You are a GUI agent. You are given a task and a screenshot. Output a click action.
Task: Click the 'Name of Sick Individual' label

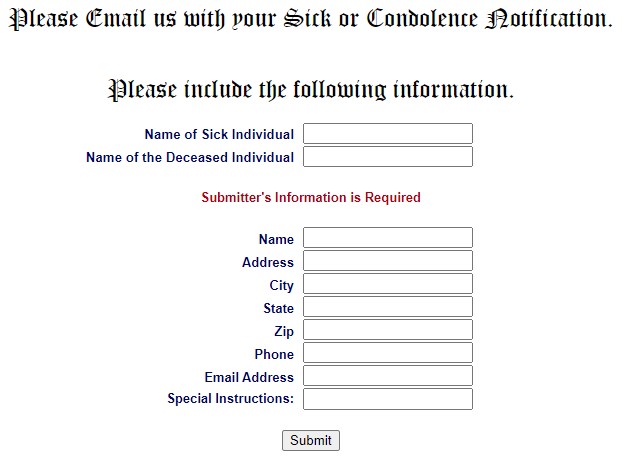[x=219, y=134]
